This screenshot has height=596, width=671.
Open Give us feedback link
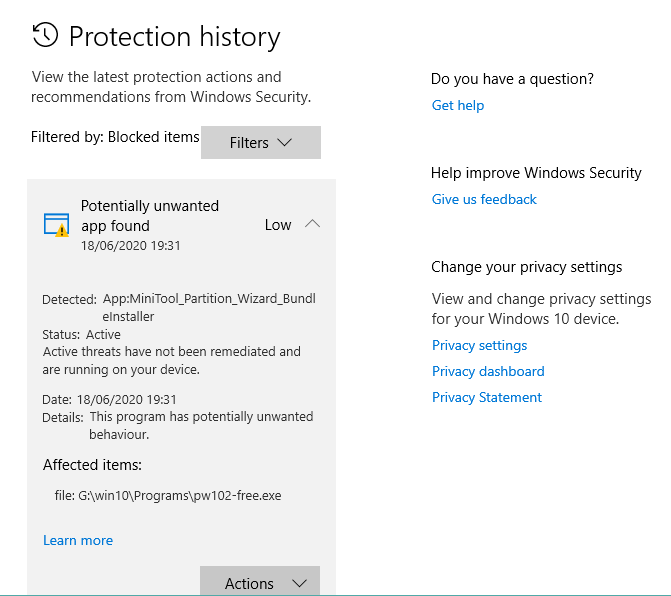click(484, 199)
